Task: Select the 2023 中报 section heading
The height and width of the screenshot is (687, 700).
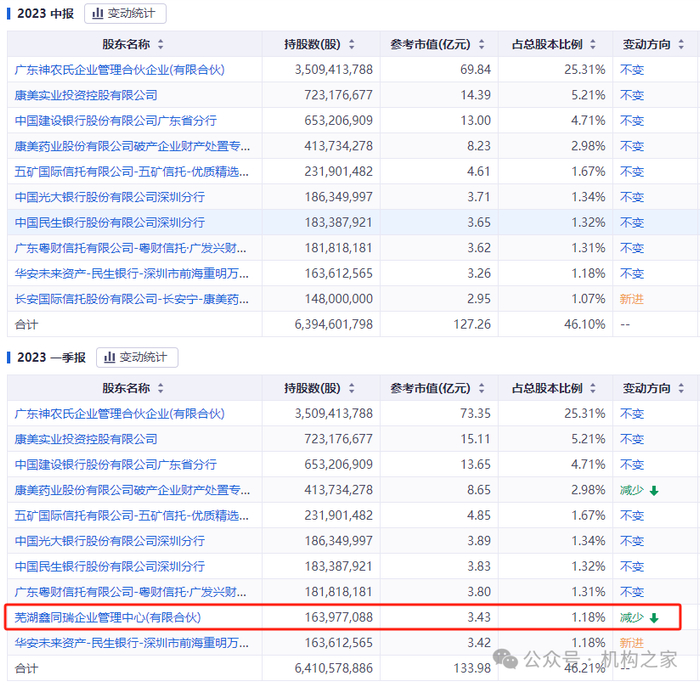Action: (x=45, y=13)
